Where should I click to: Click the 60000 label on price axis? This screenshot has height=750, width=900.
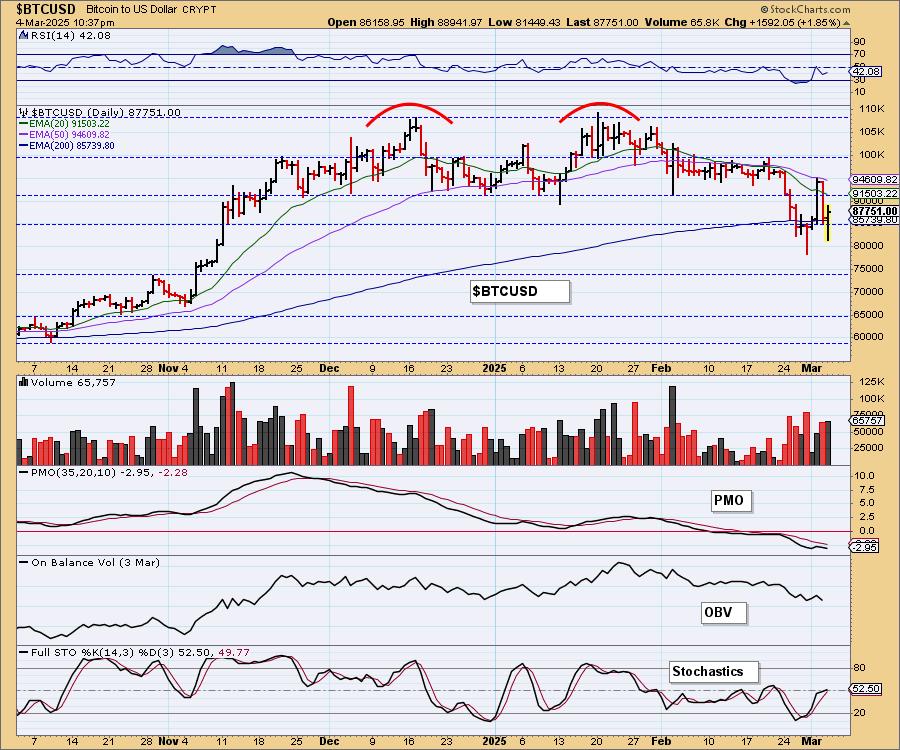click(x=868, y=337)
